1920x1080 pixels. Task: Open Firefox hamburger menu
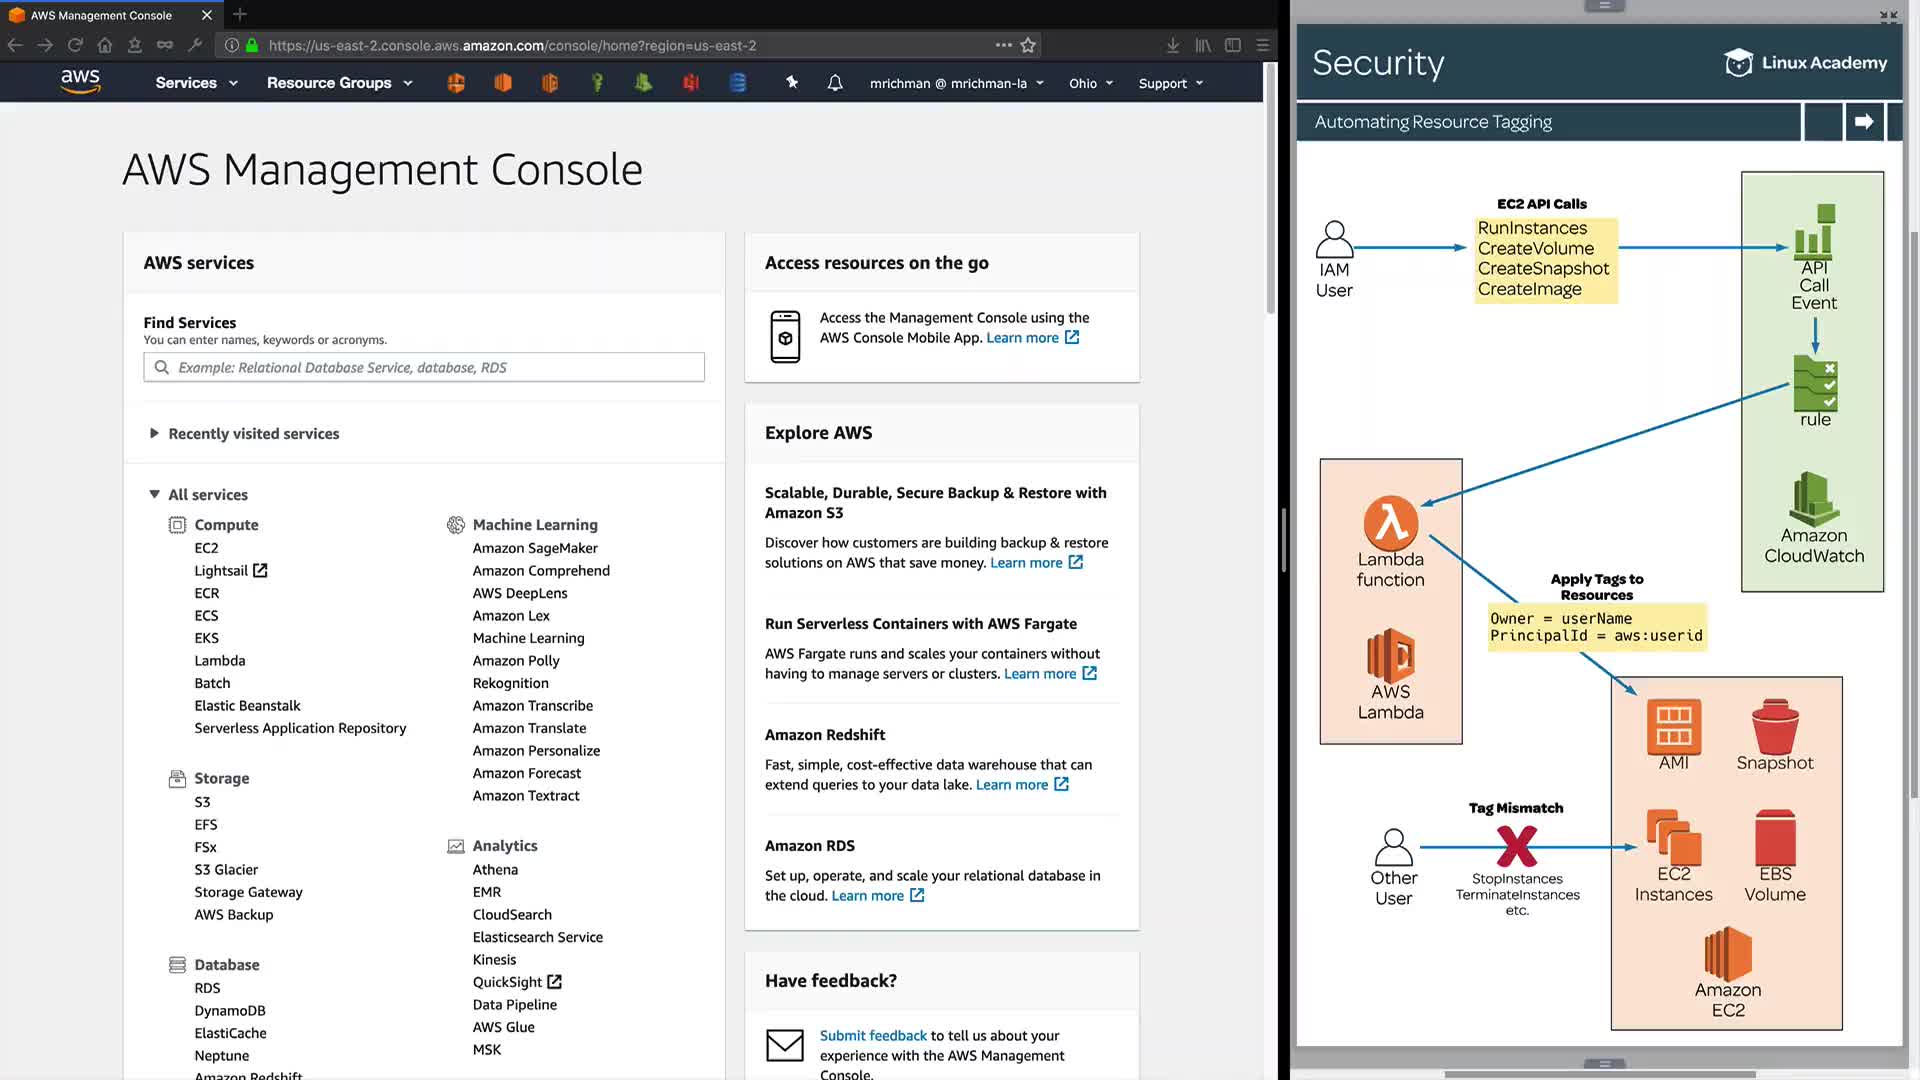click(x=1263, y=45)
